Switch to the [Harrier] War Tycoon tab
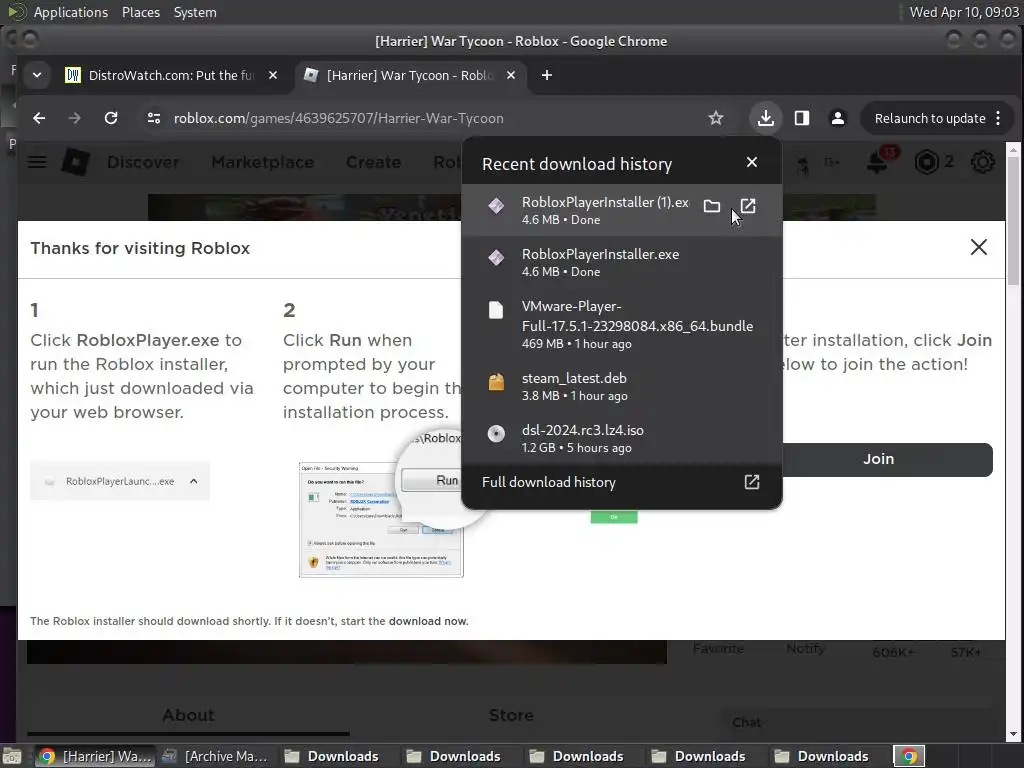This screenshot has width=1024, height=768. [x=410, y=75]
